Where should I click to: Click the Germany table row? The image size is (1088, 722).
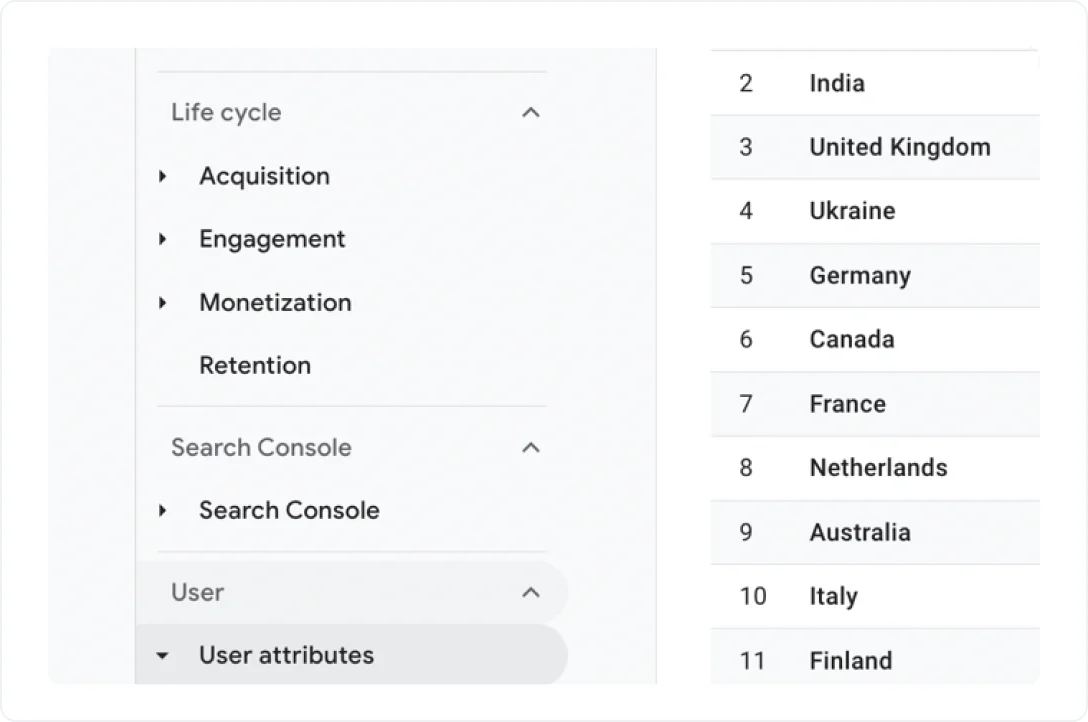(858, 275)
